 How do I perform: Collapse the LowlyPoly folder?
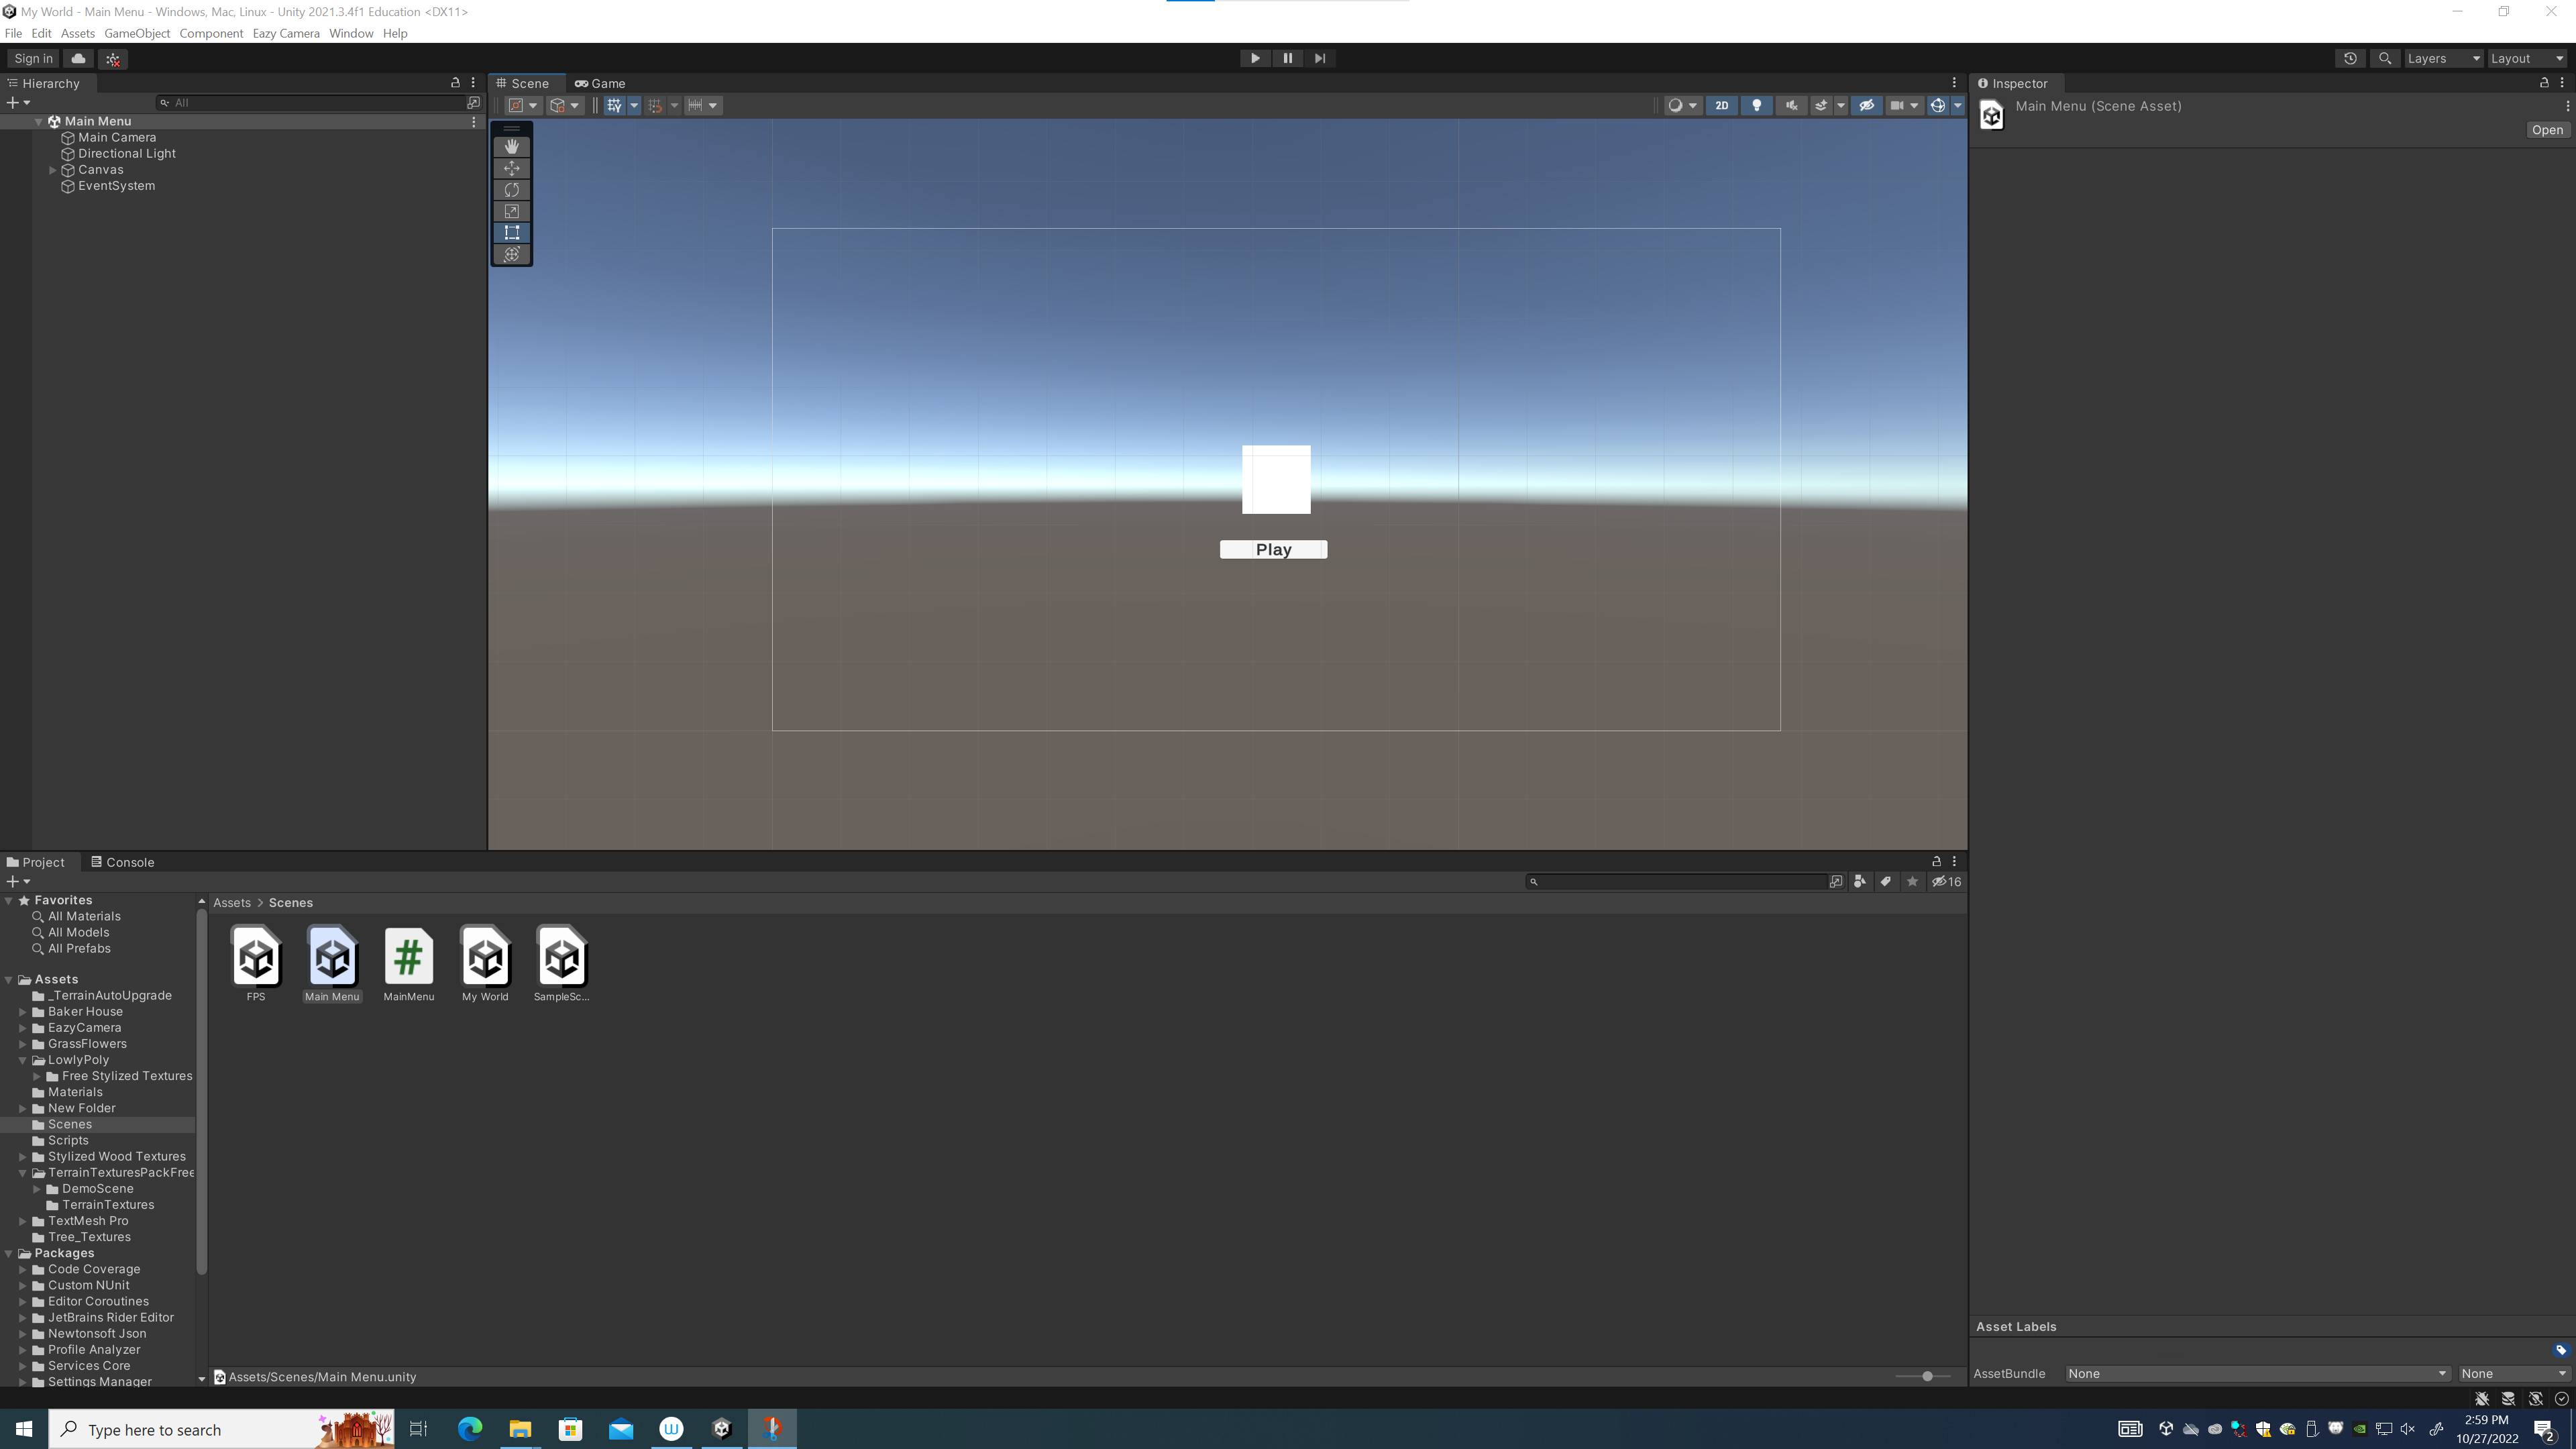(x=22, y=1060)
